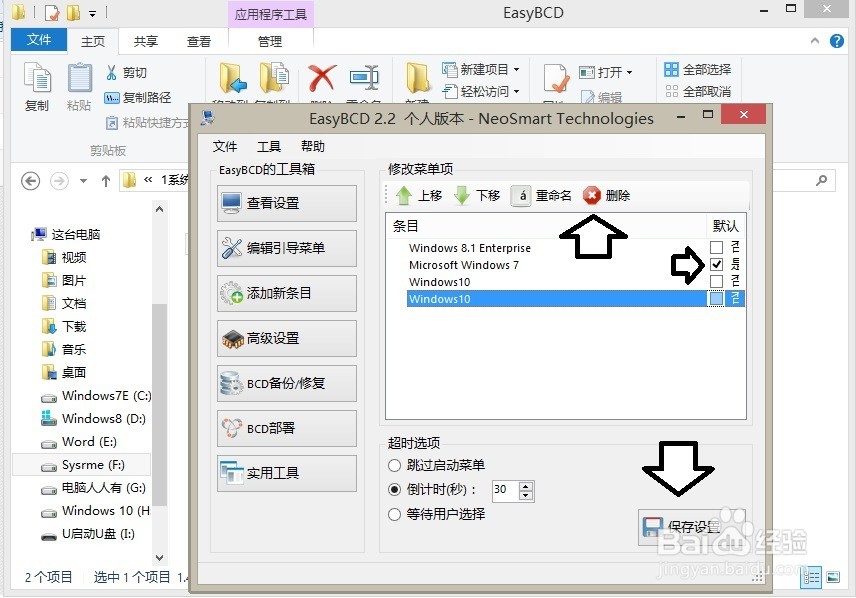The image size is (856, 598).
Task: Decrease the countdown seconds stepper
Action: point(526,495)
